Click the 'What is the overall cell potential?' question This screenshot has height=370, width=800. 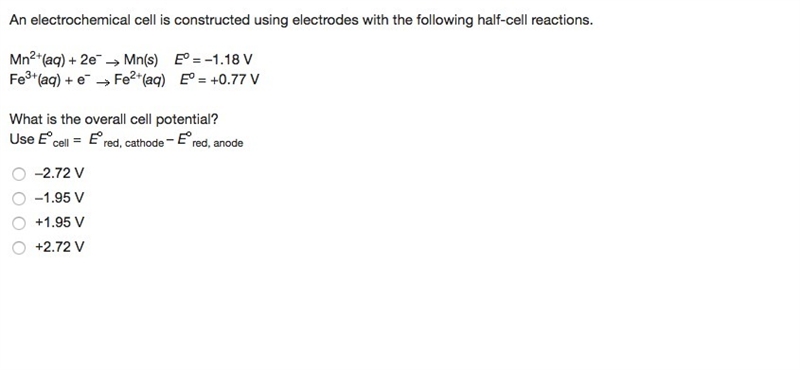click(114, 119)
